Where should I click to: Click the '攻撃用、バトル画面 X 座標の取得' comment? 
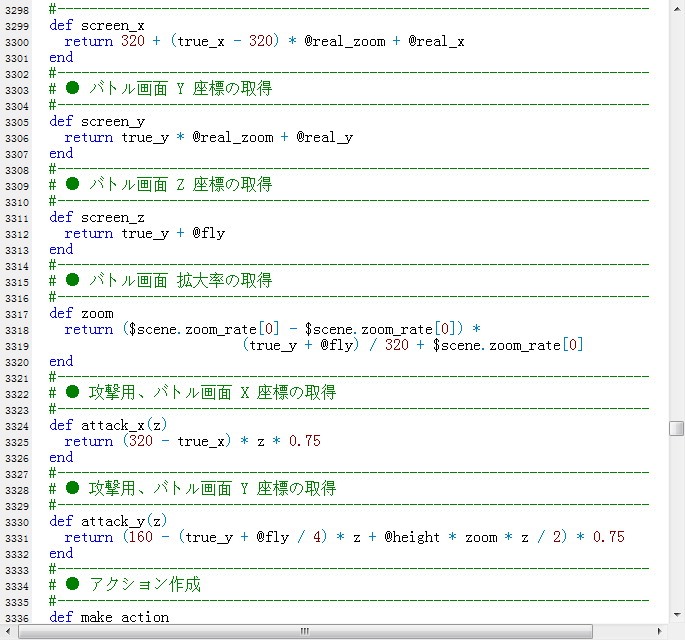pos(212,393)
